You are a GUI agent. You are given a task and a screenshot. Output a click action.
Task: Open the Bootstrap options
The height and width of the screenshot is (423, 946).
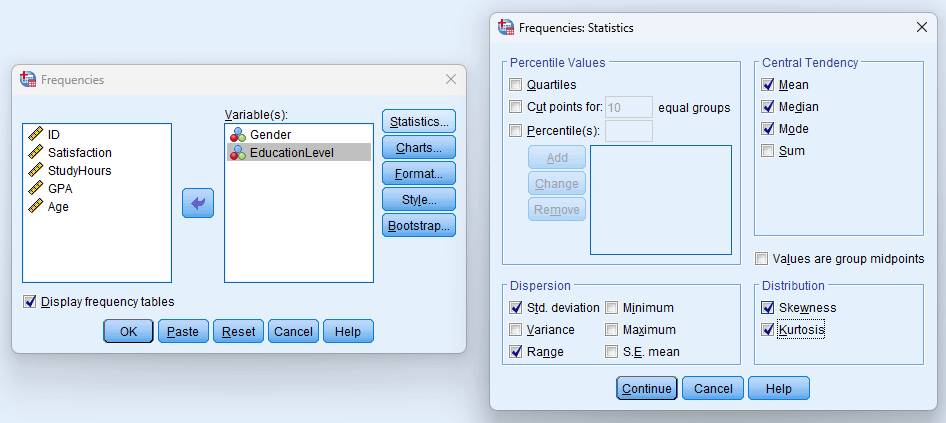click(x=418, y=225)
